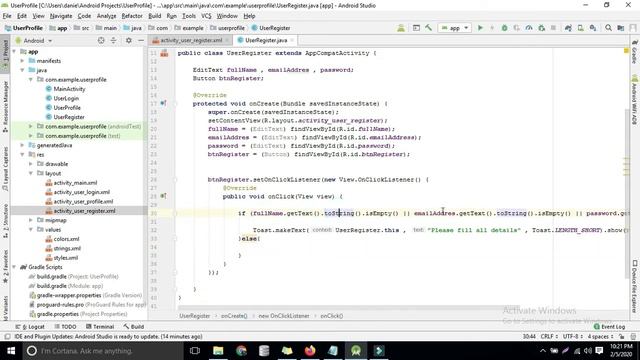Click Cortana search box in taskbar
This screenshot has width=640, height=360.
coord(102,351)
